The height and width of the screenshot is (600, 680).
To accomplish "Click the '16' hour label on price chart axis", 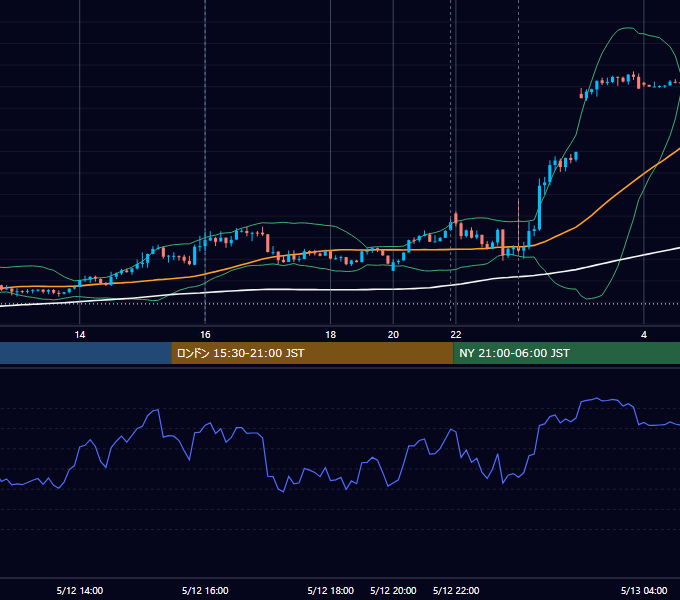I will pyautogui.click(x=205, y=335).
